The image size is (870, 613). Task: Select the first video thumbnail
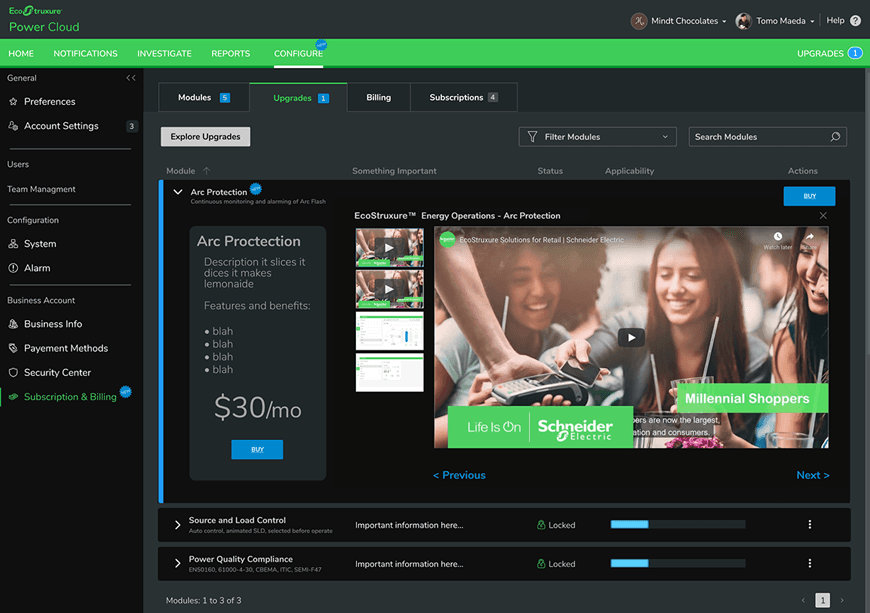390,247
